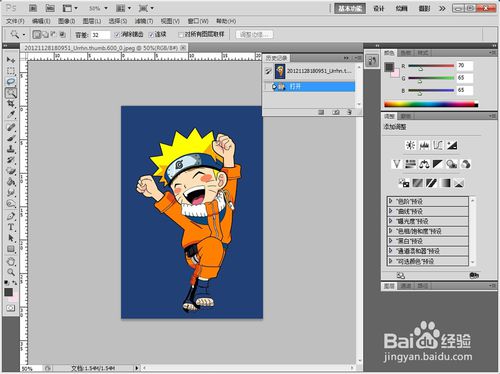Expand the "色阶"预设 presets group
The width and height of the screenshot is (500, 374).
(x=391, y=201)
